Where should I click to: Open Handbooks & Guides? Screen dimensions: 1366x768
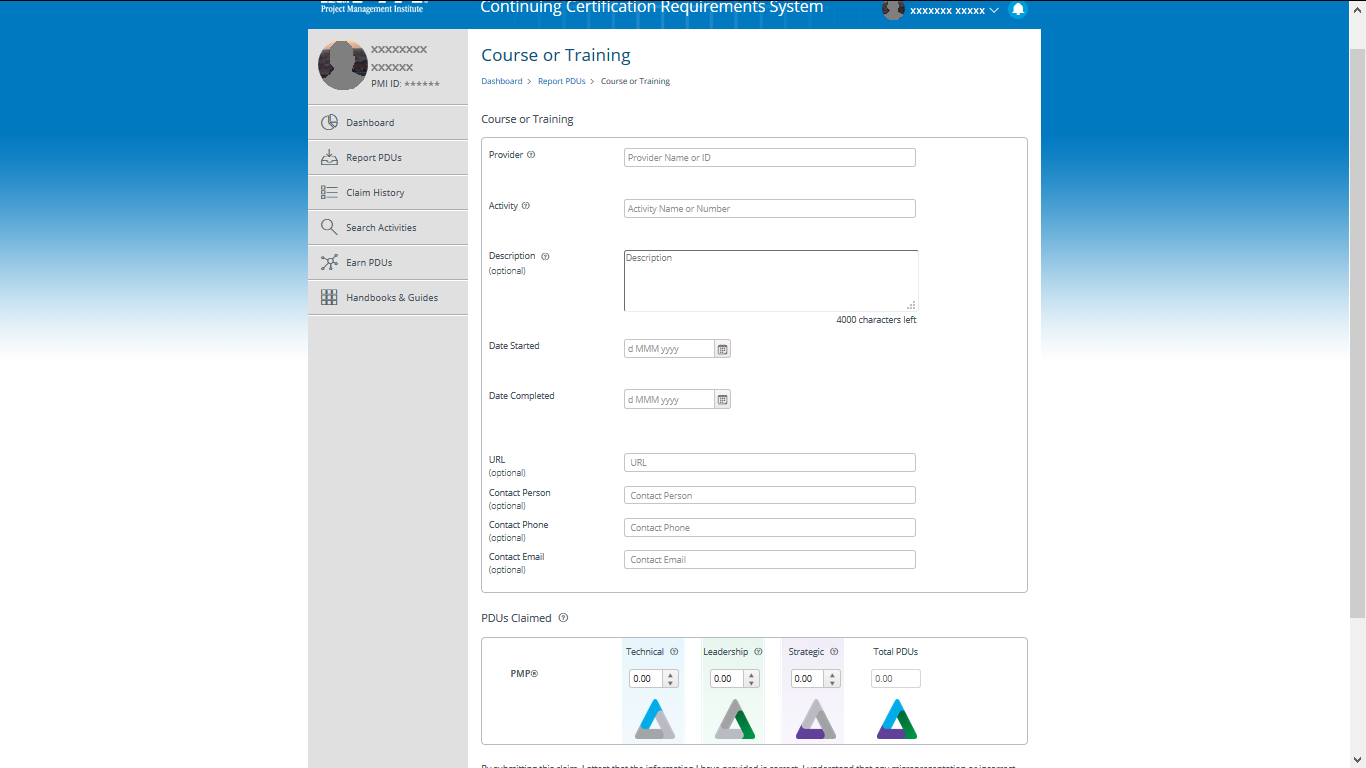pos(387,297)
